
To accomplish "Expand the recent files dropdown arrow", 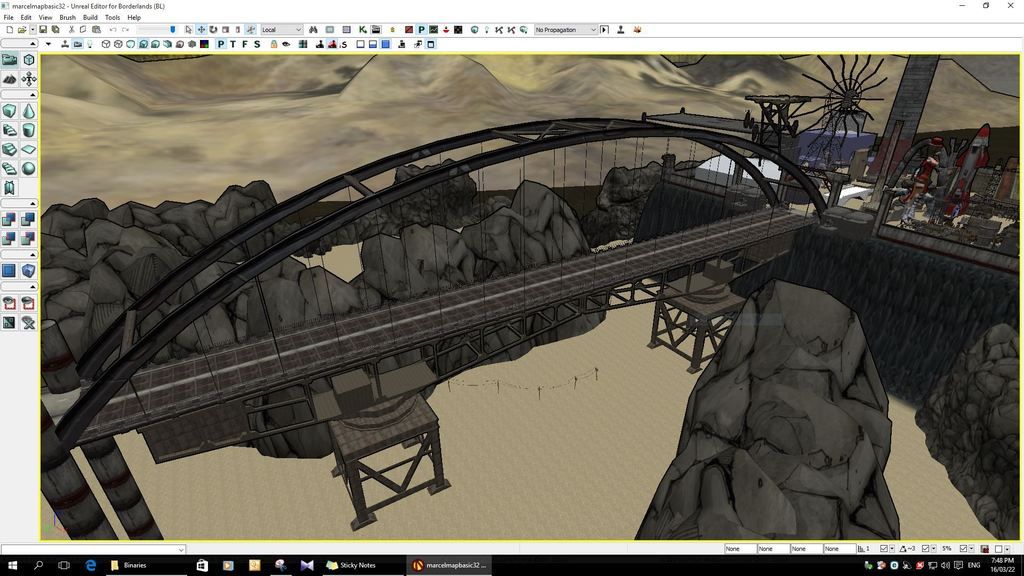I will 33,29.
